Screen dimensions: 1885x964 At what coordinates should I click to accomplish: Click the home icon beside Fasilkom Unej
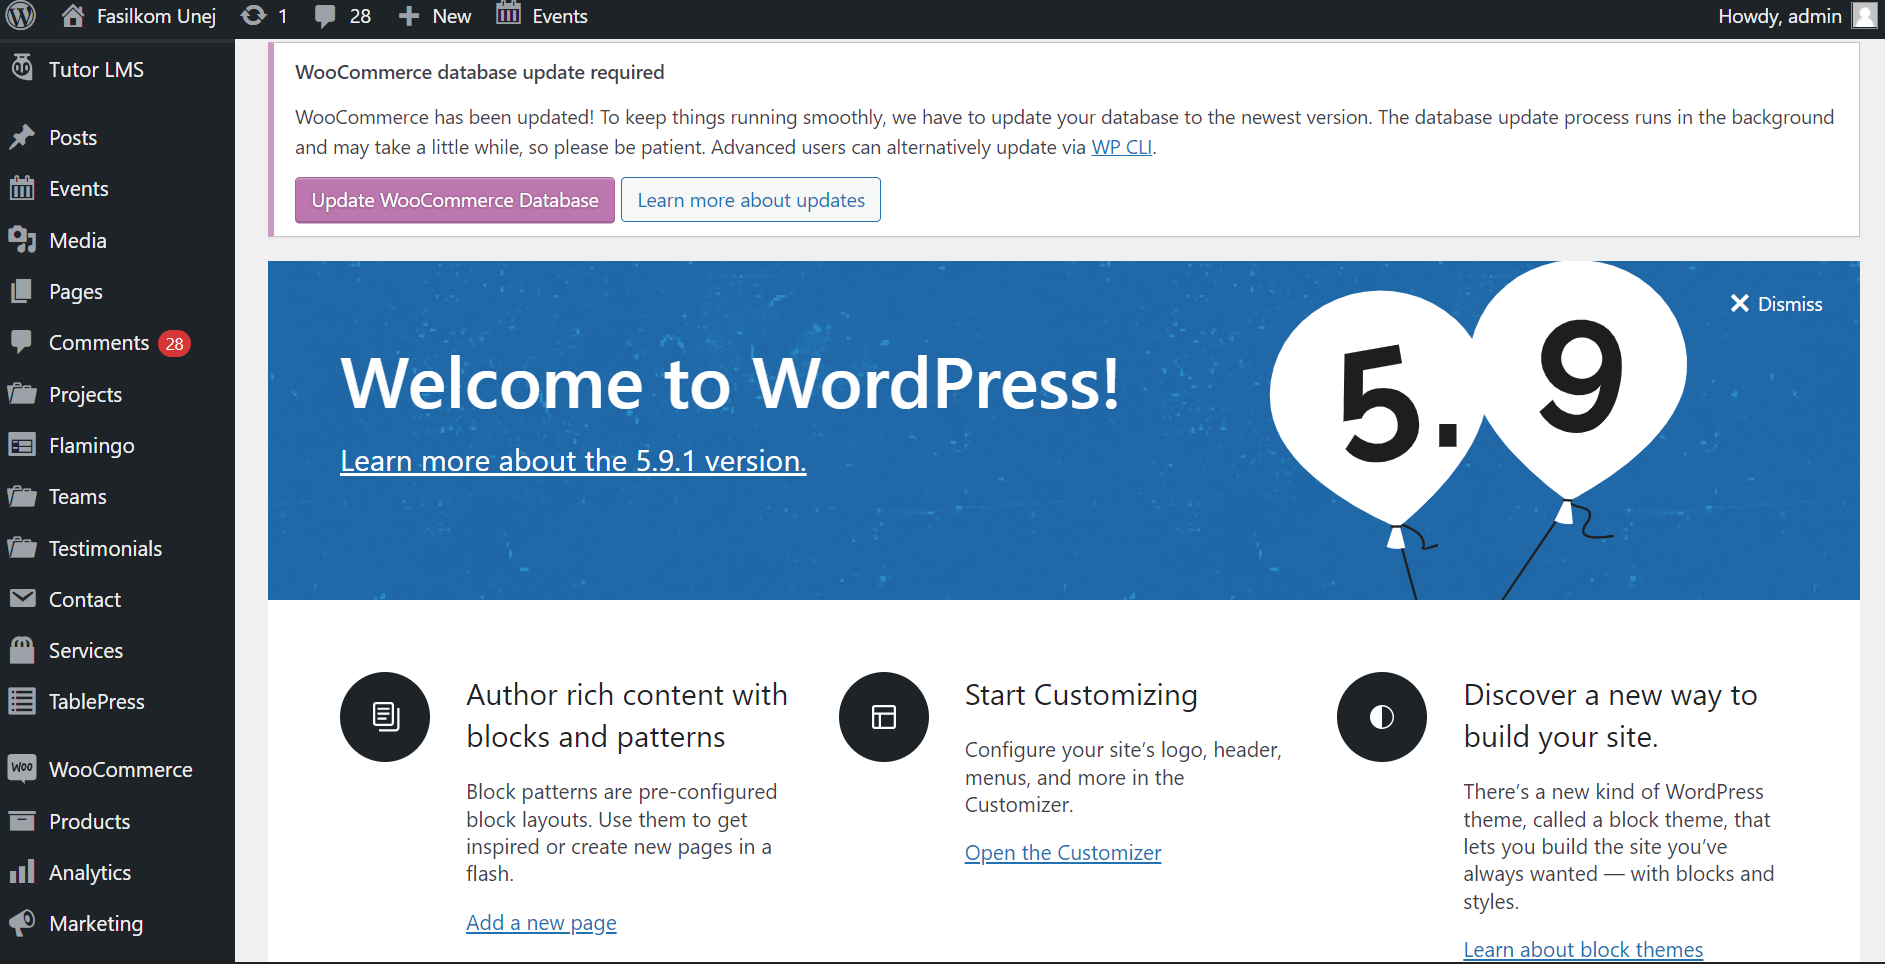[73, 15]
